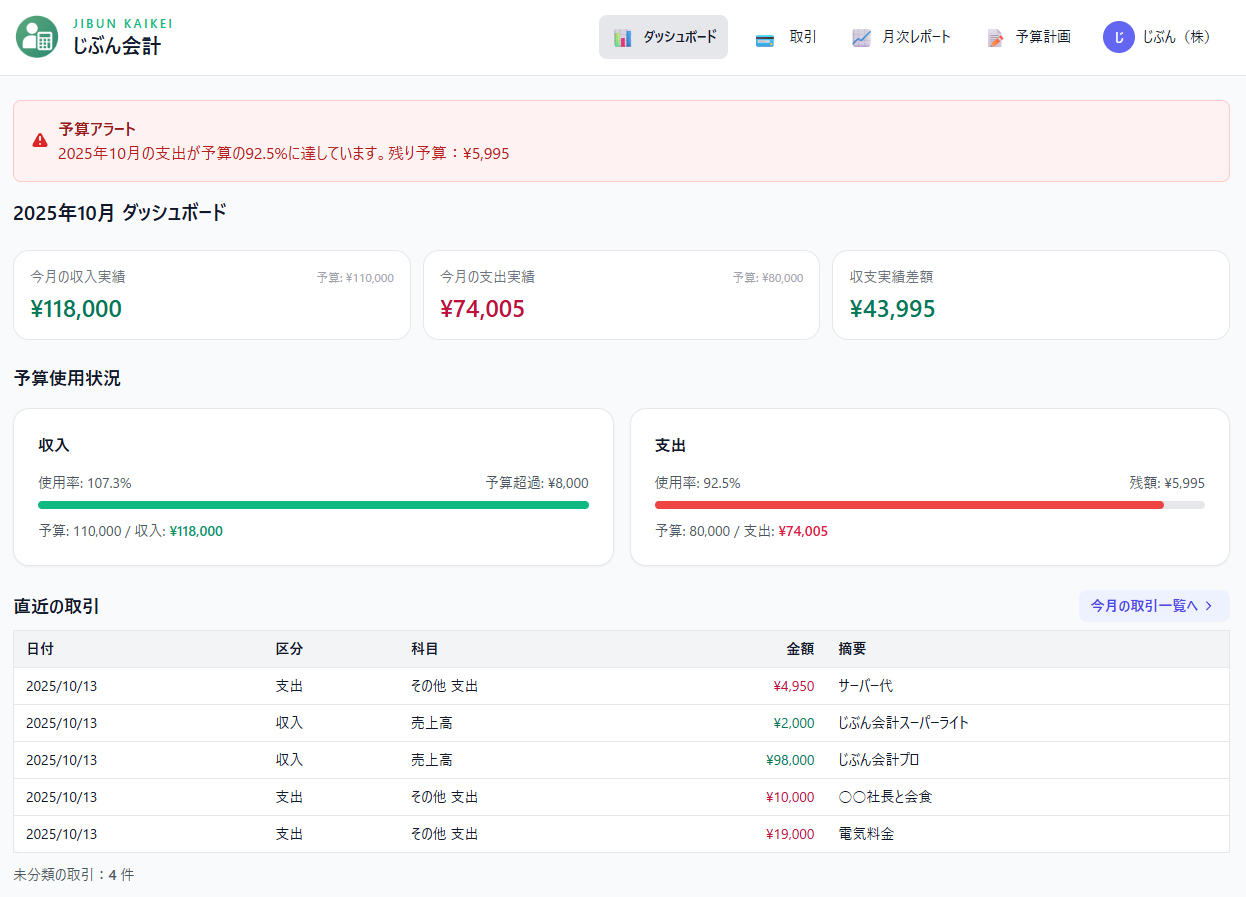
Task: Click the 今月の支出実績 summary card
Action: (621, 295)
